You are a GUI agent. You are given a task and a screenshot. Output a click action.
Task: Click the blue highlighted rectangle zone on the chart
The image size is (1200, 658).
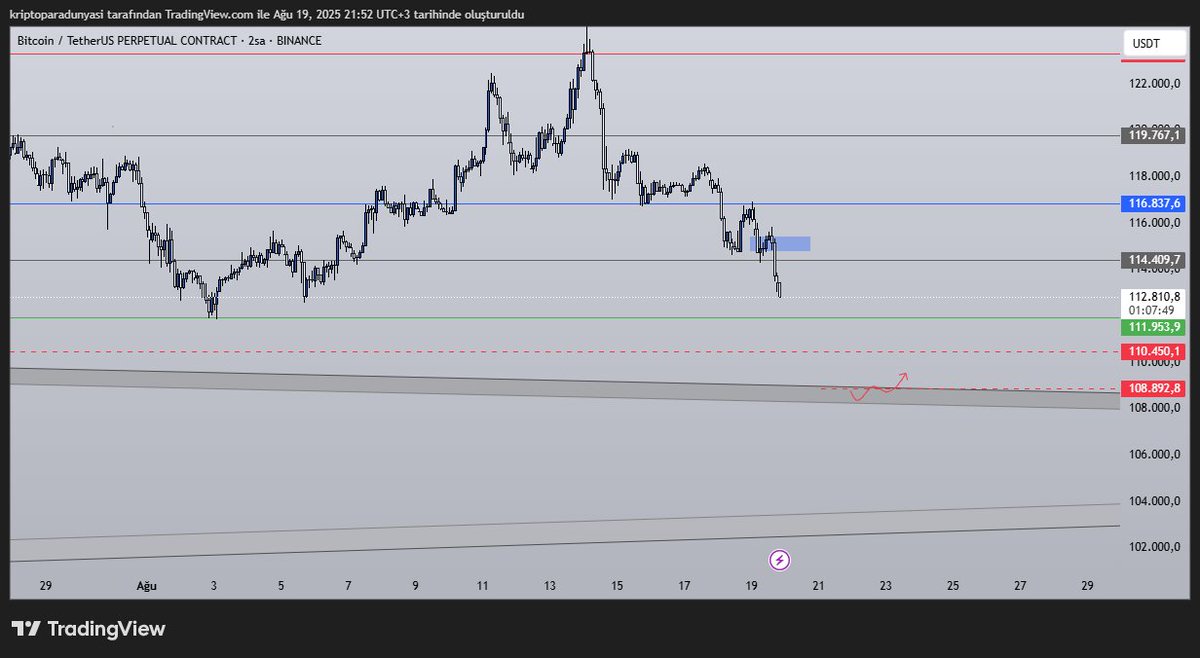[780, 243]
